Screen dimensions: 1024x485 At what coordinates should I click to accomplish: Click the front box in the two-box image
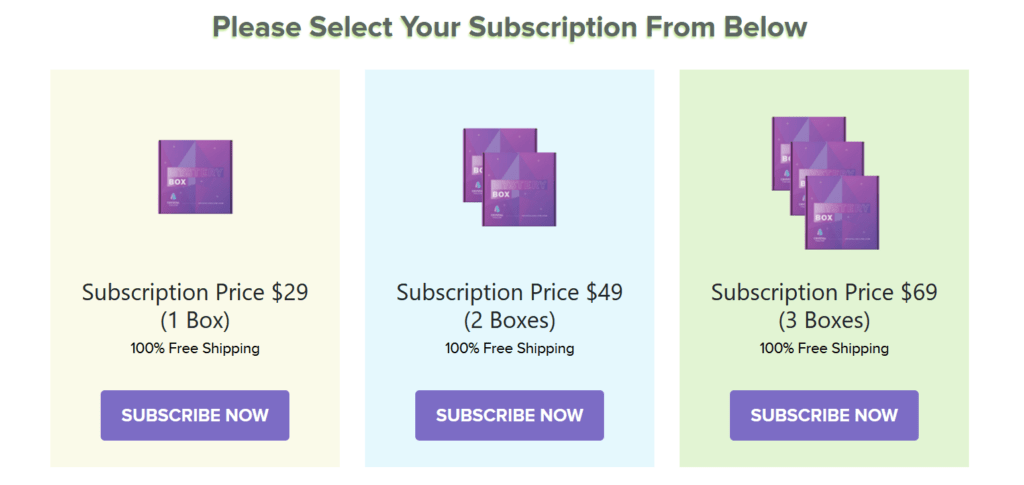click(x=519, y=189)
